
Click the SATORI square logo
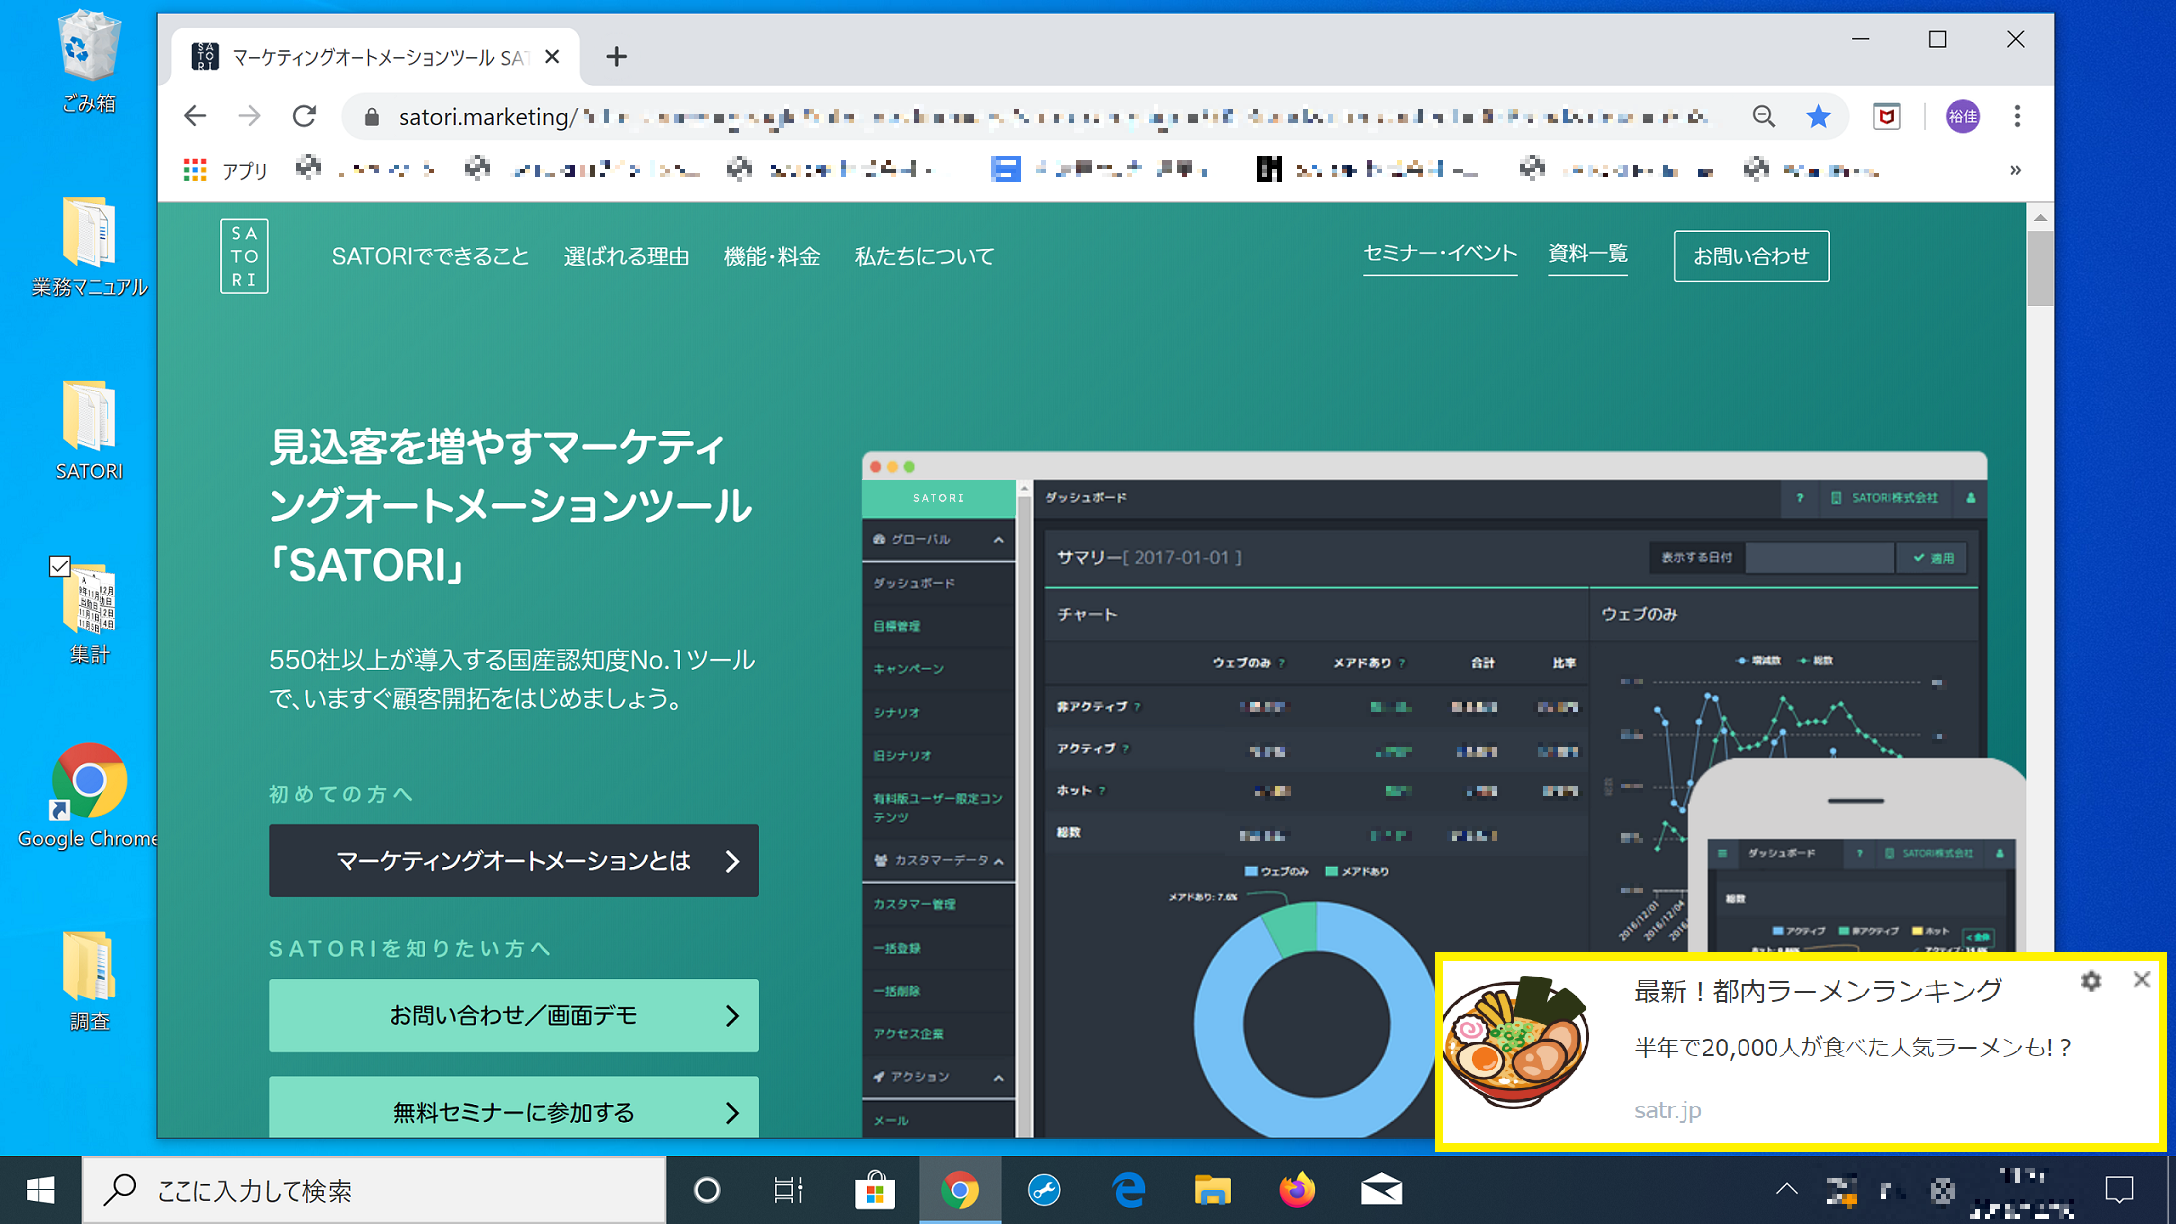[x=244, y=256]
